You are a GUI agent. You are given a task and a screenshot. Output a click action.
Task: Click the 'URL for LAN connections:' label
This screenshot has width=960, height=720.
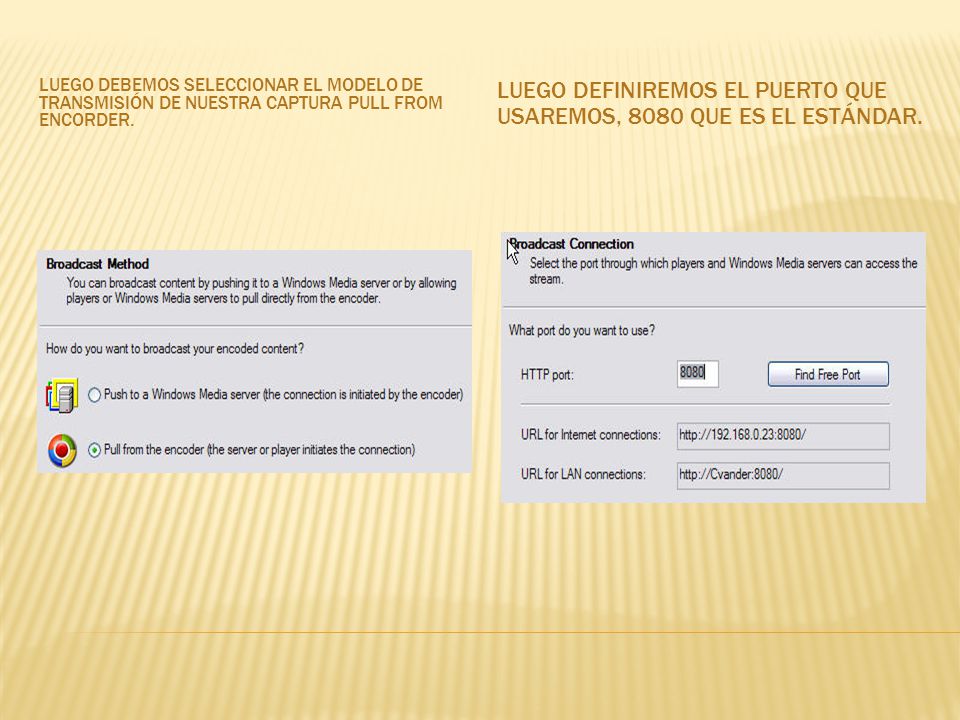[x=583, y=474]
